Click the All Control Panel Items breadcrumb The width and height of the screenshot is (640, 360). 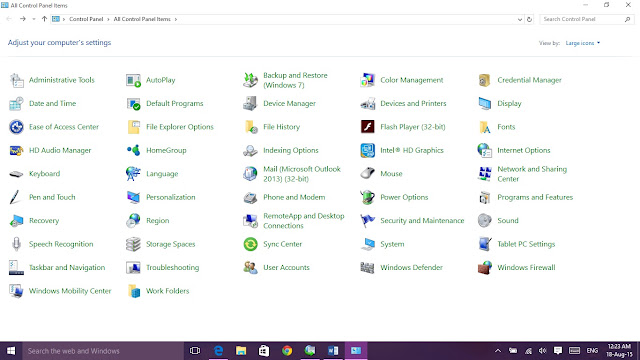[142, 19]
